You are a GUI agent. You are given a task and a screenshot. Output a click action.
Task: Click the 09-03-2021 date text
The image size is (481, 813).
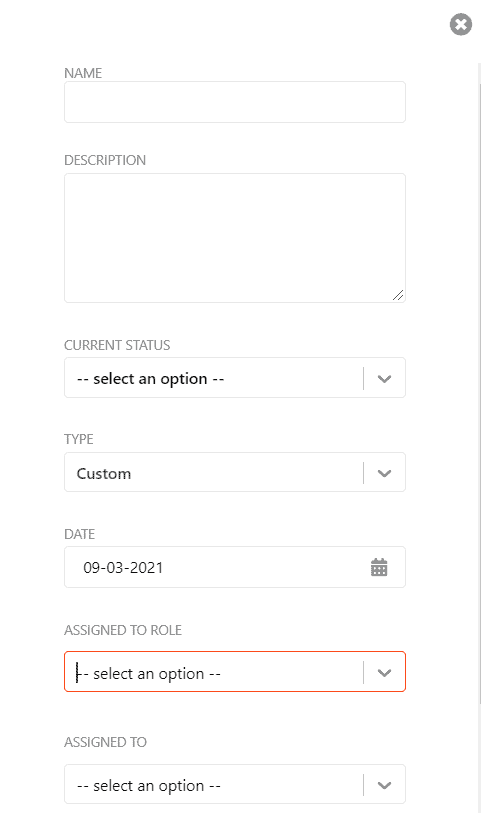point(123,568)
